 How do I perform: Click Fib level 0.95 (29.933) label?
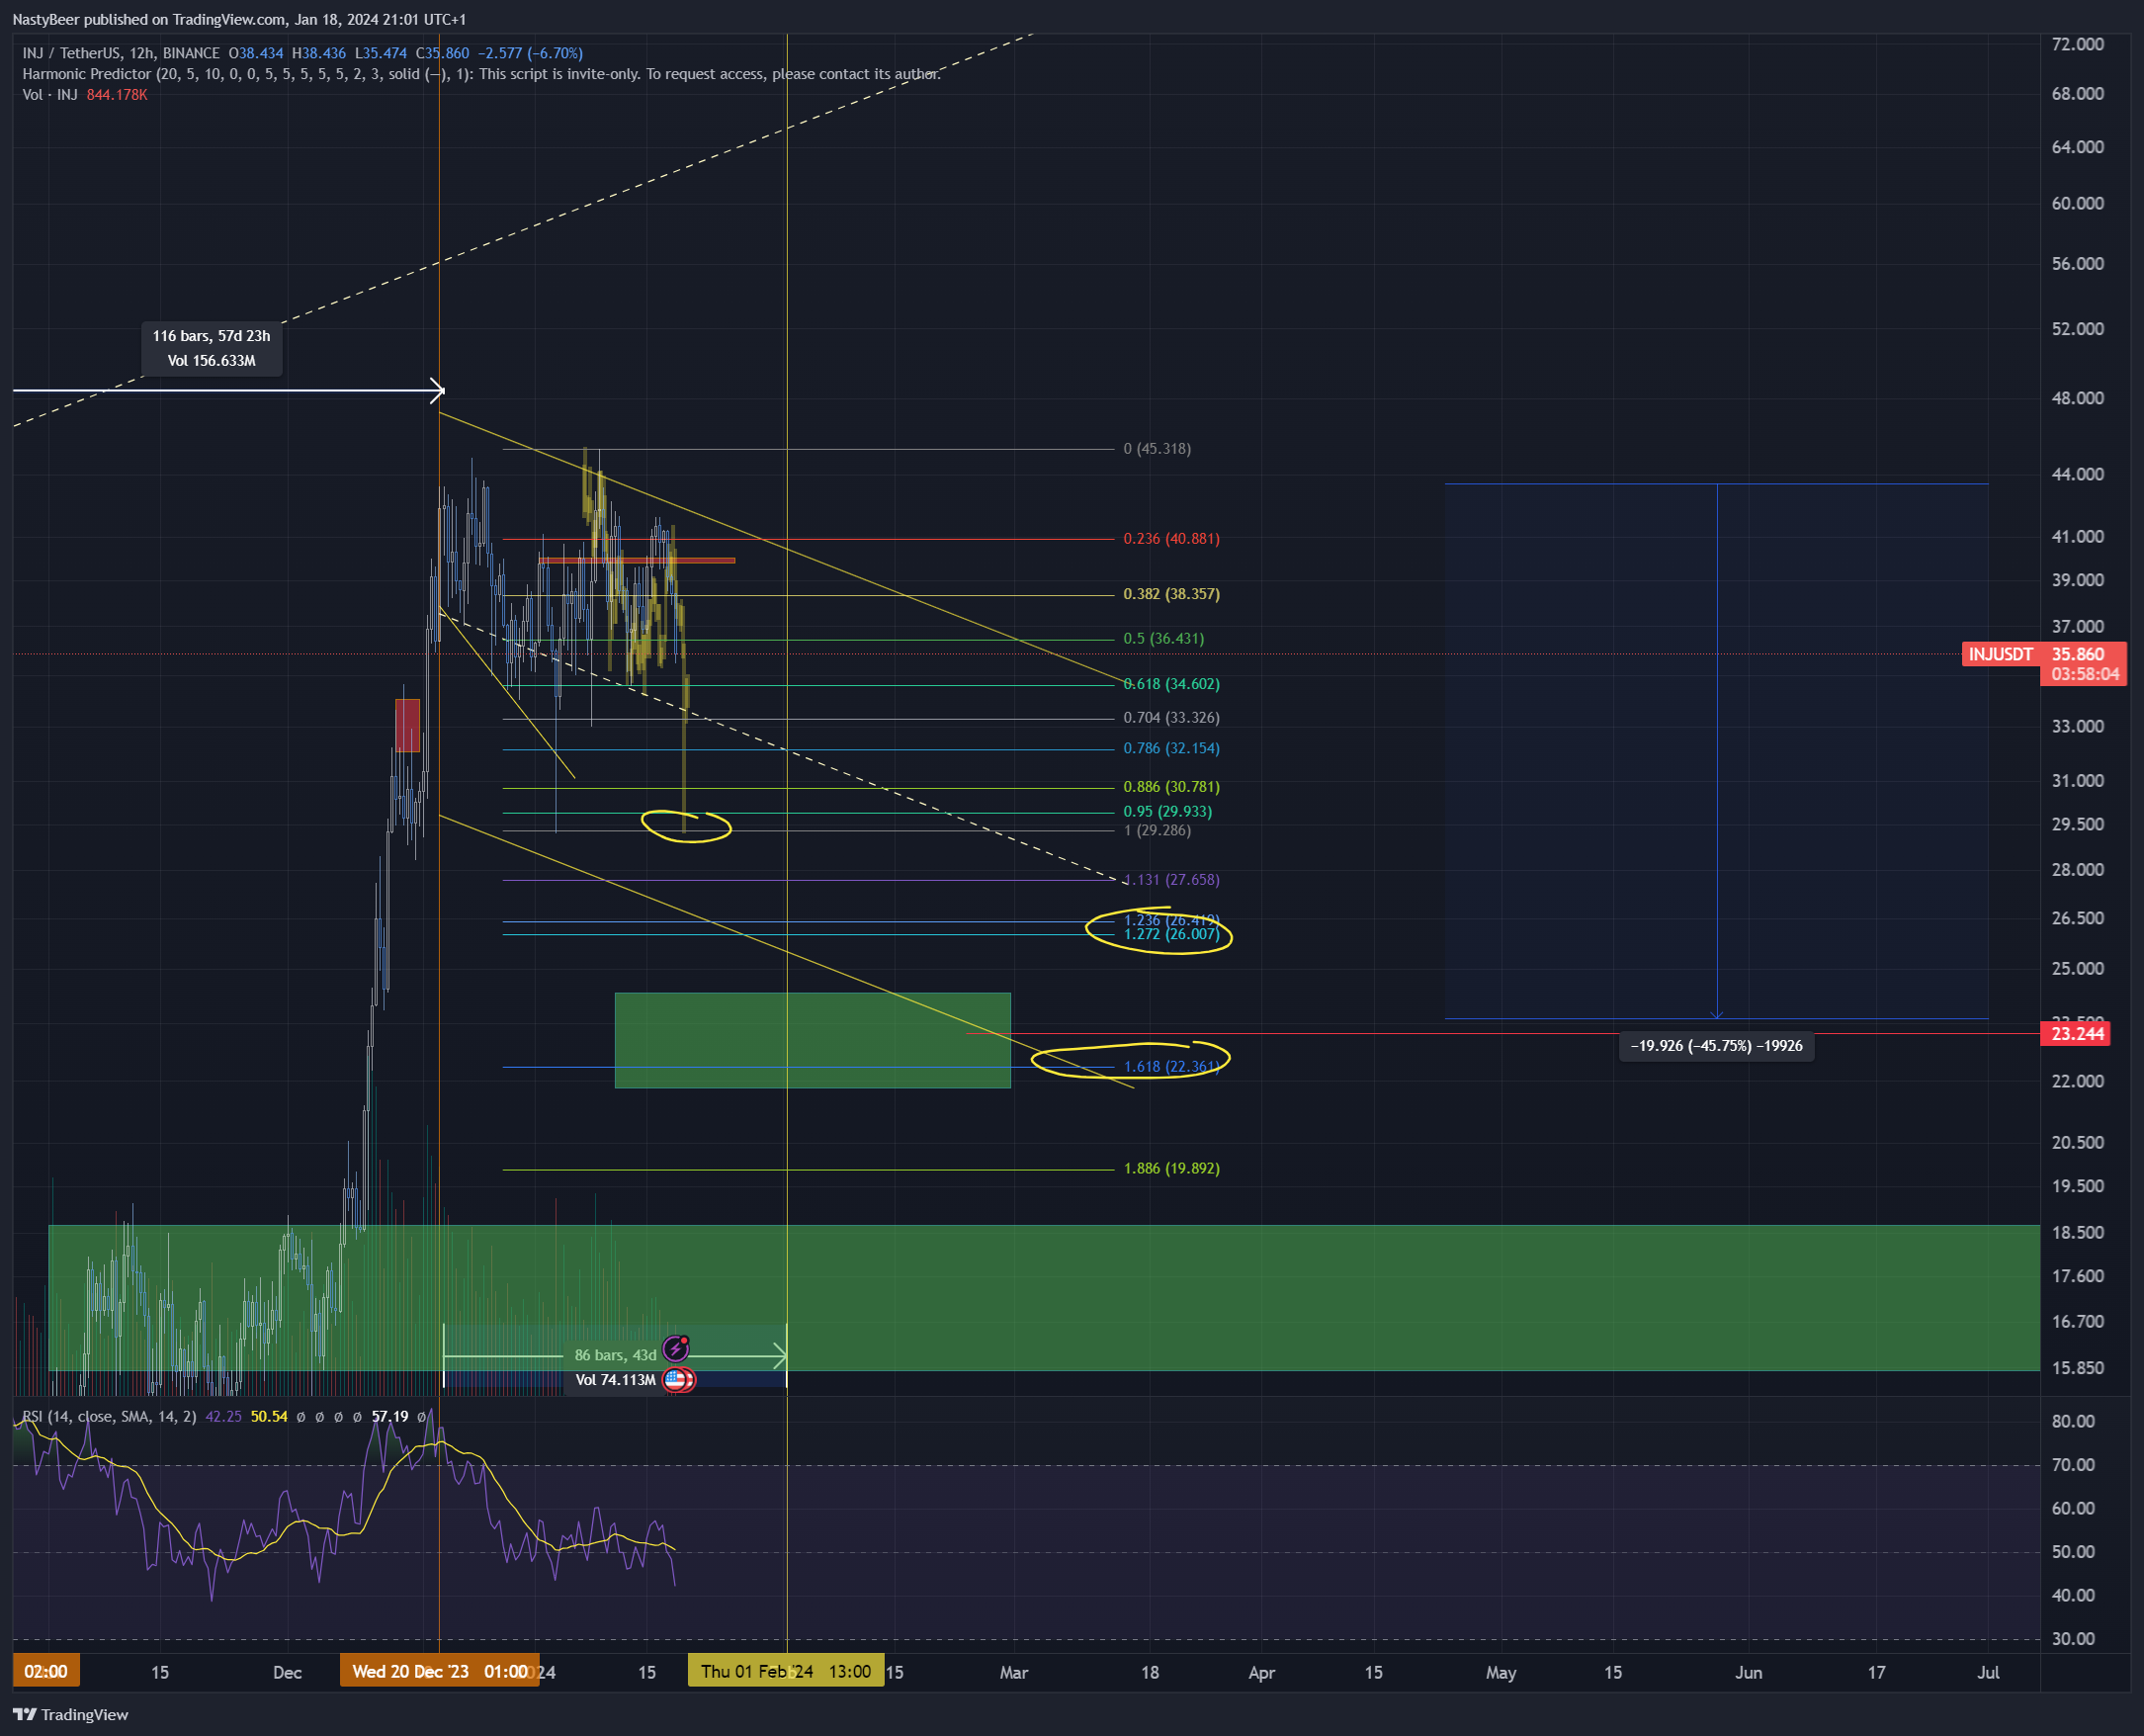(1167, 811)
